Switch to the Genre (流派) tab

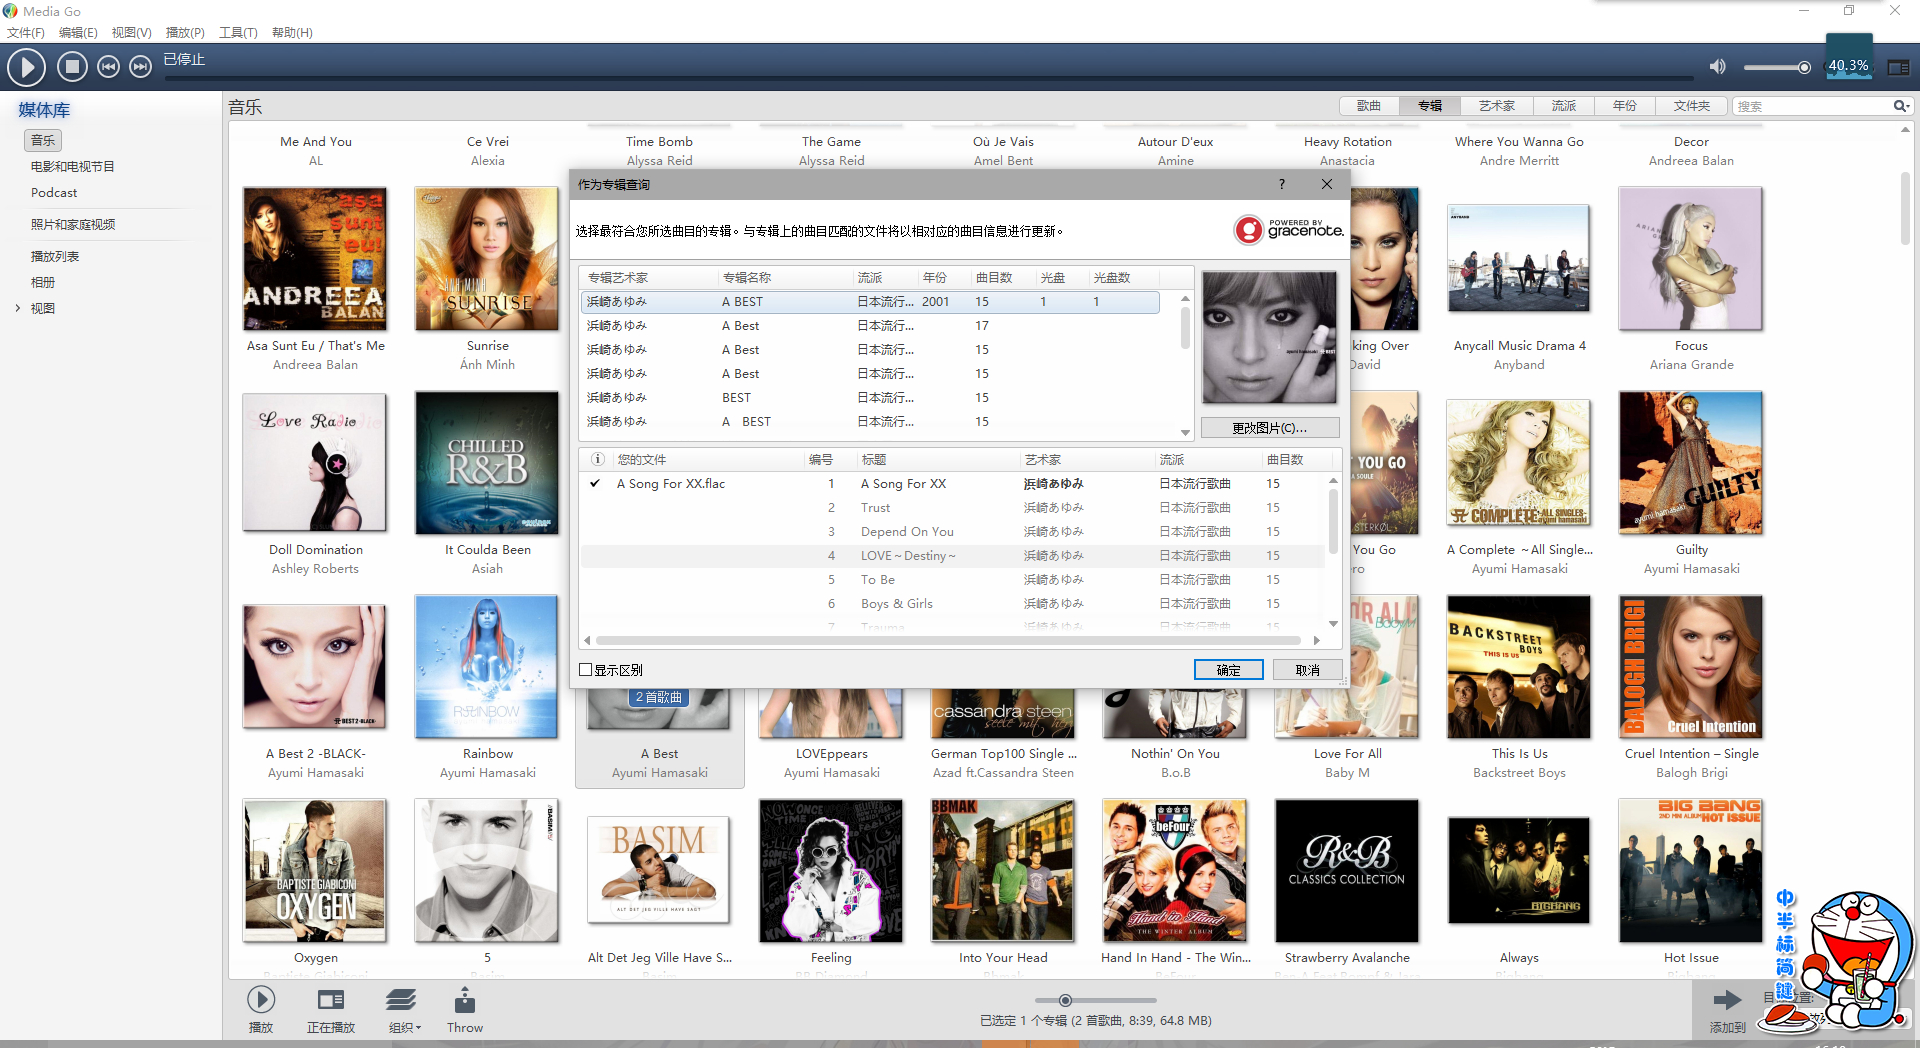(1564, 106)
